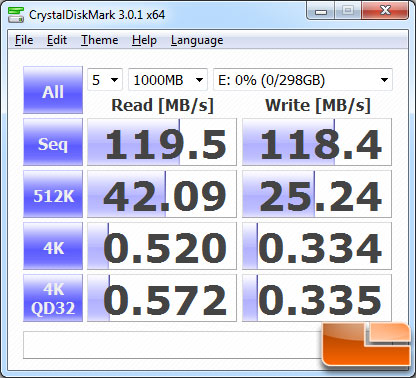
Task: Run all benchmarks with All button
Action: point(53,90)
